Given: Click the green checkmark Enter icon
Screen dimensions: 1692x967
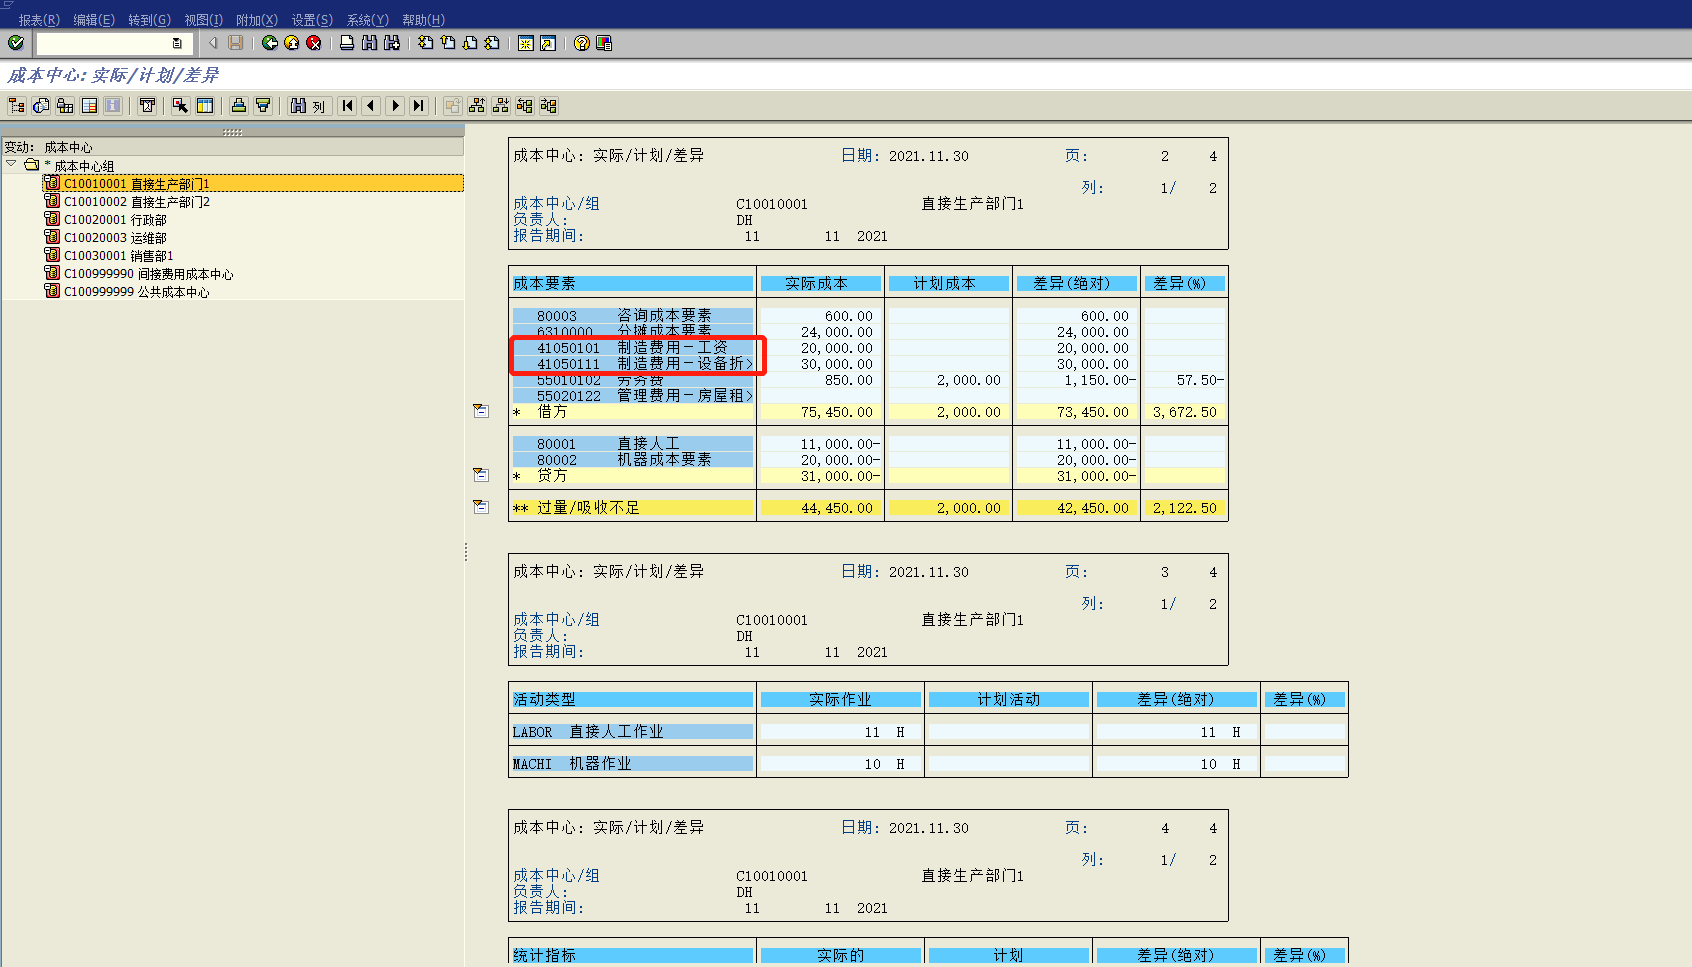Looking at the screenshot, I should [x=16, y=43].
